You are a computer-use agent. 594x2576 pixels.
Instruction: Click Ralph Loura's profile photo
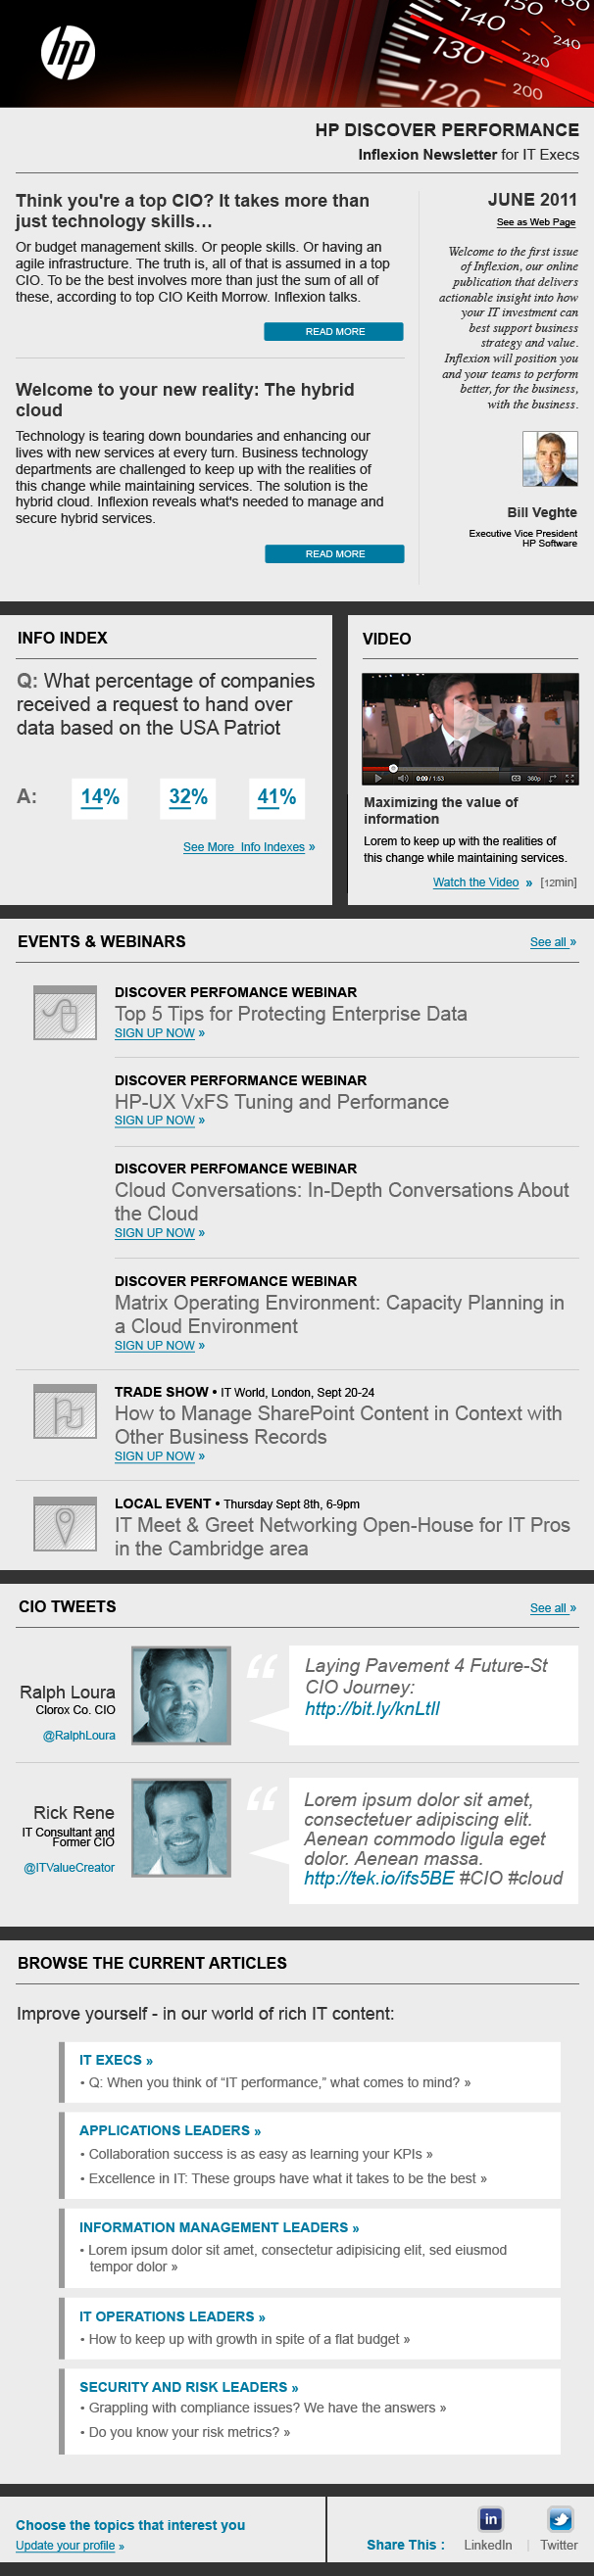point(181,1696)
